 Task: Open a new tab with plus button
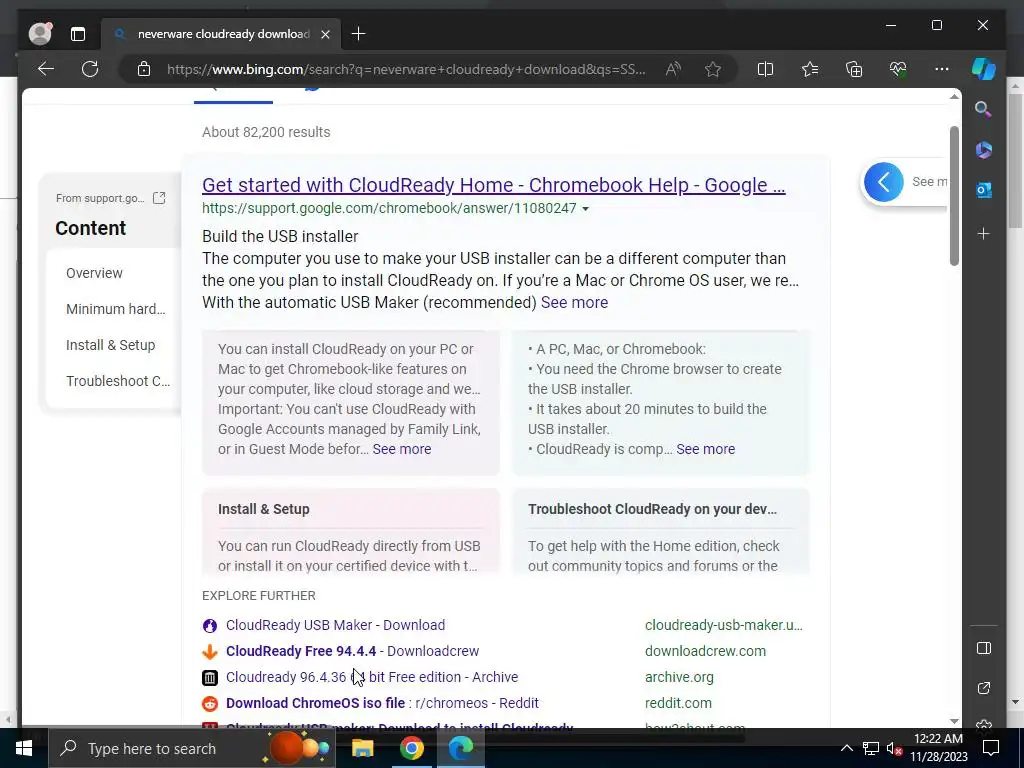tap(358, 34)
